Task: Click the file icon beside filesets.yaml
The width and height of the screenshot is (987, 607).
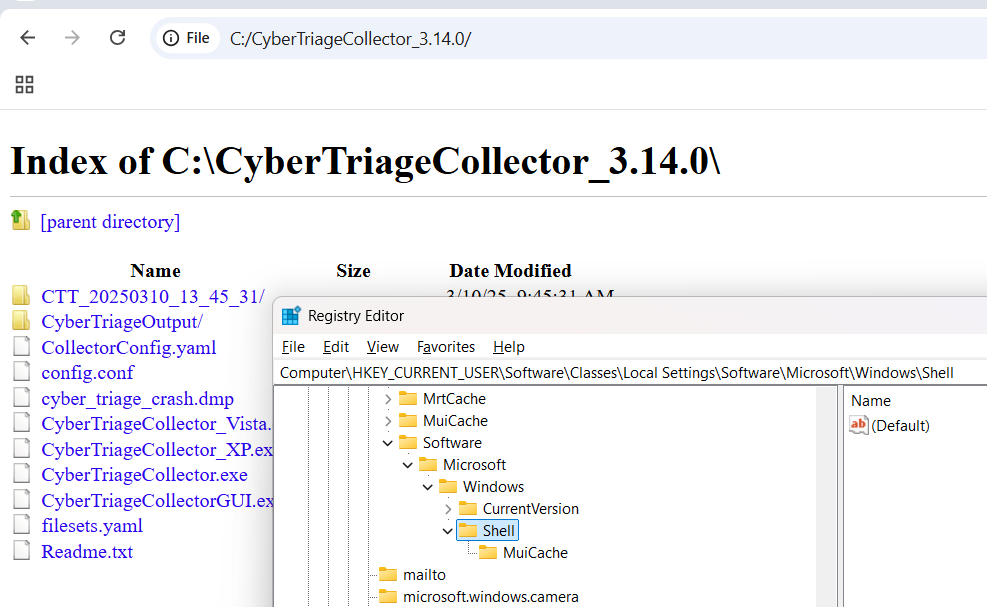Action: (22, 525)
